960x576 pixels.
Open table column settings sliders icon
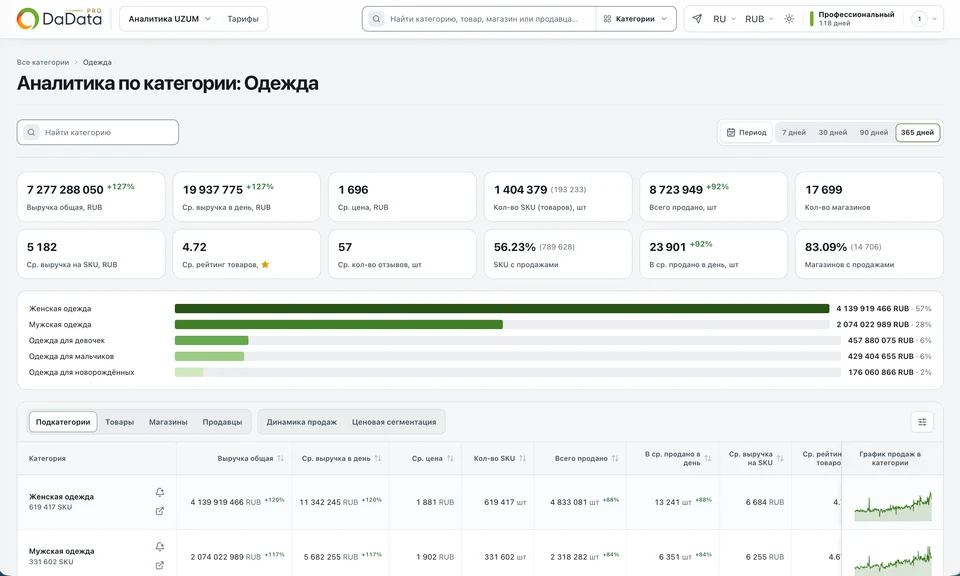(x=922, y=422)
